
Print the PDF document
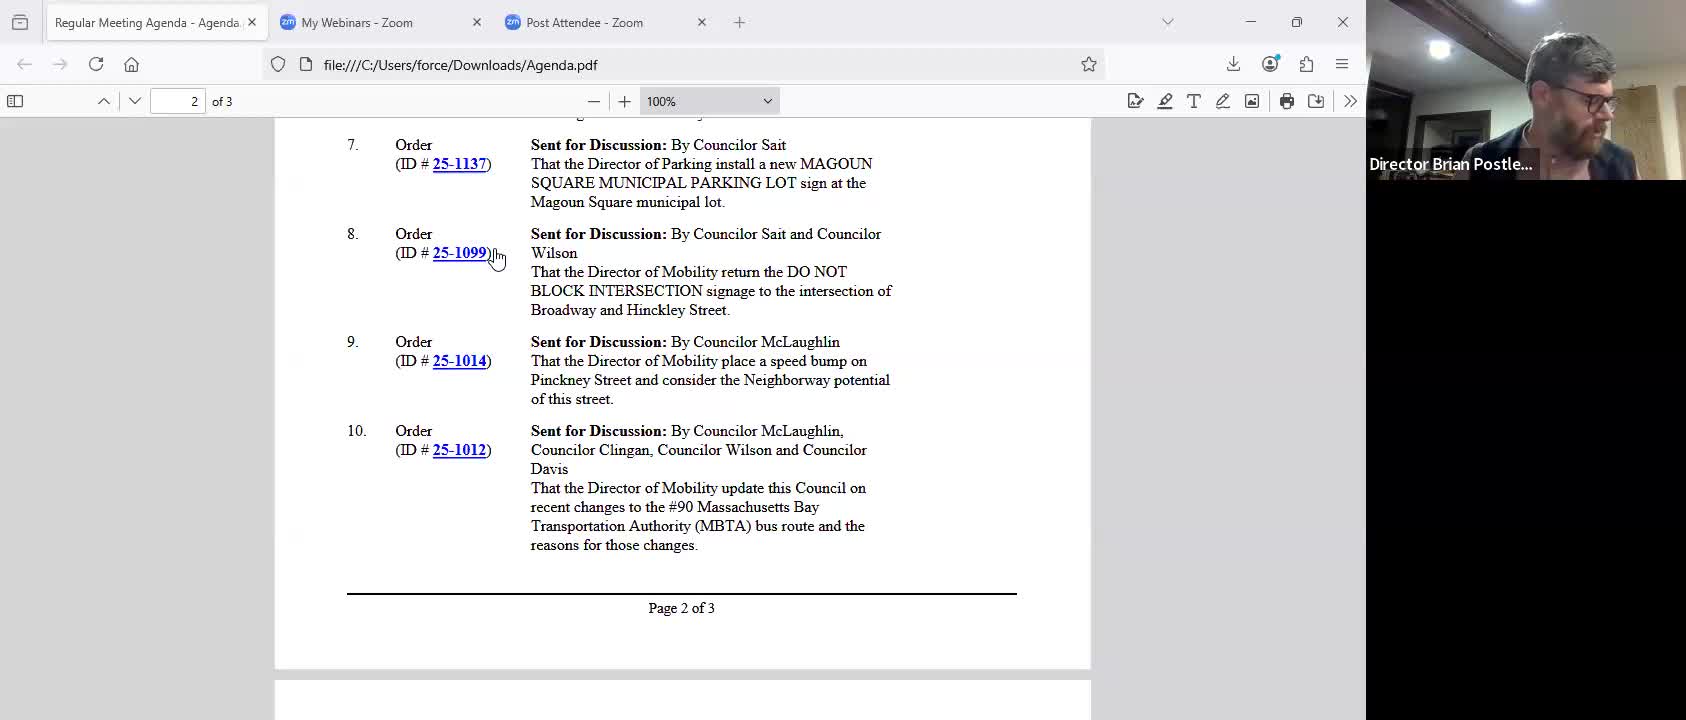coord(1287,101)
